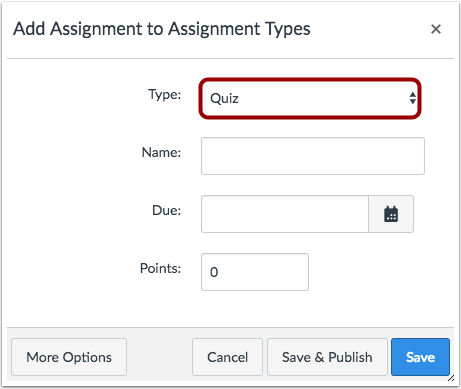
Task: Click inside the Due date field
Action: click(285, 214)
